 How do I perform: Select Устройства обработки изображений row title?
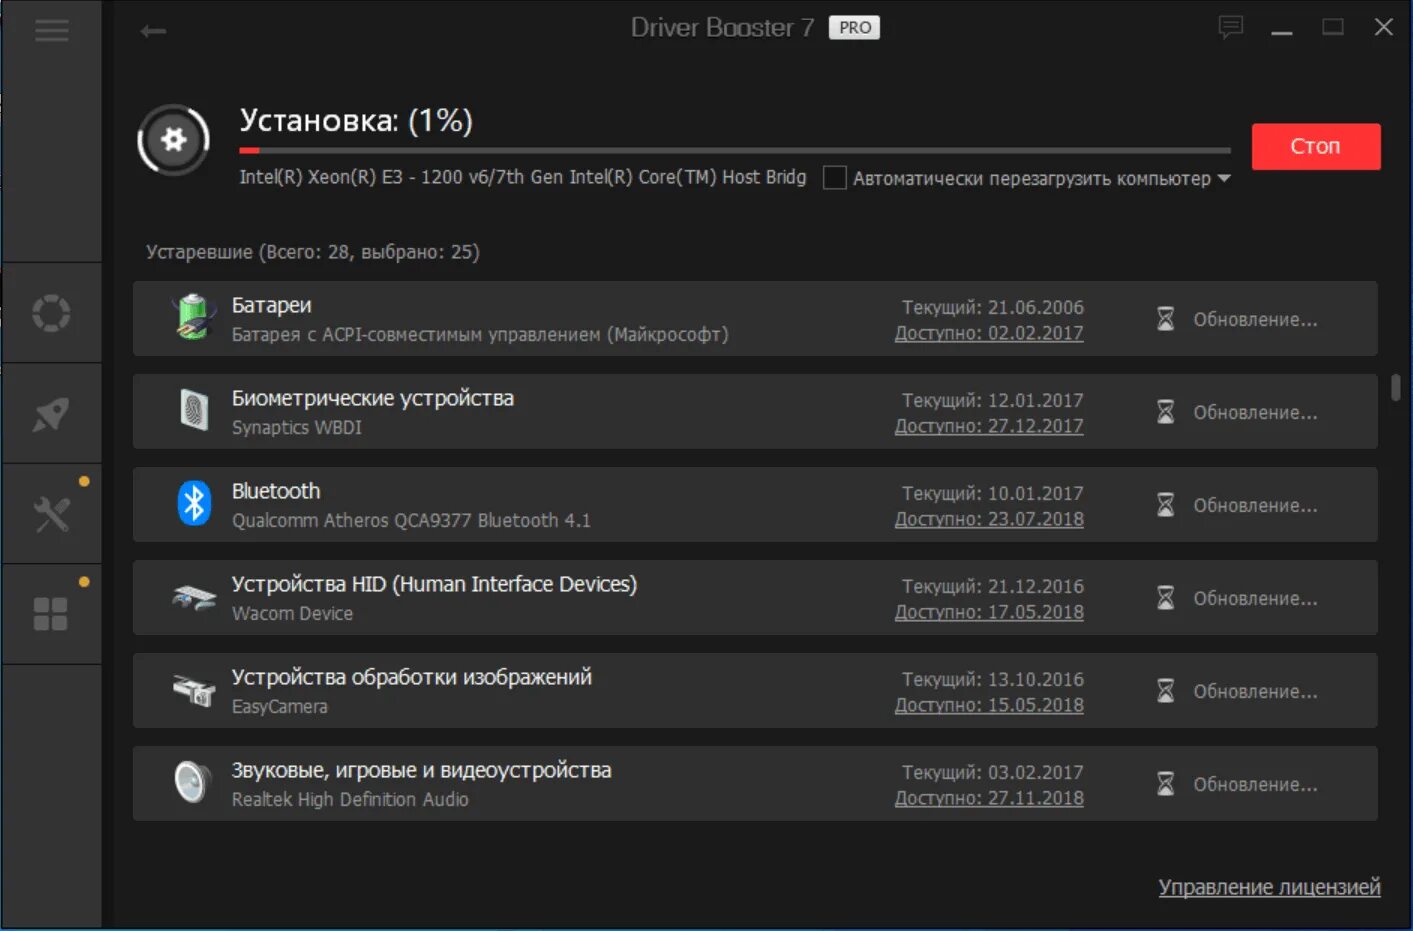point(412,677)
